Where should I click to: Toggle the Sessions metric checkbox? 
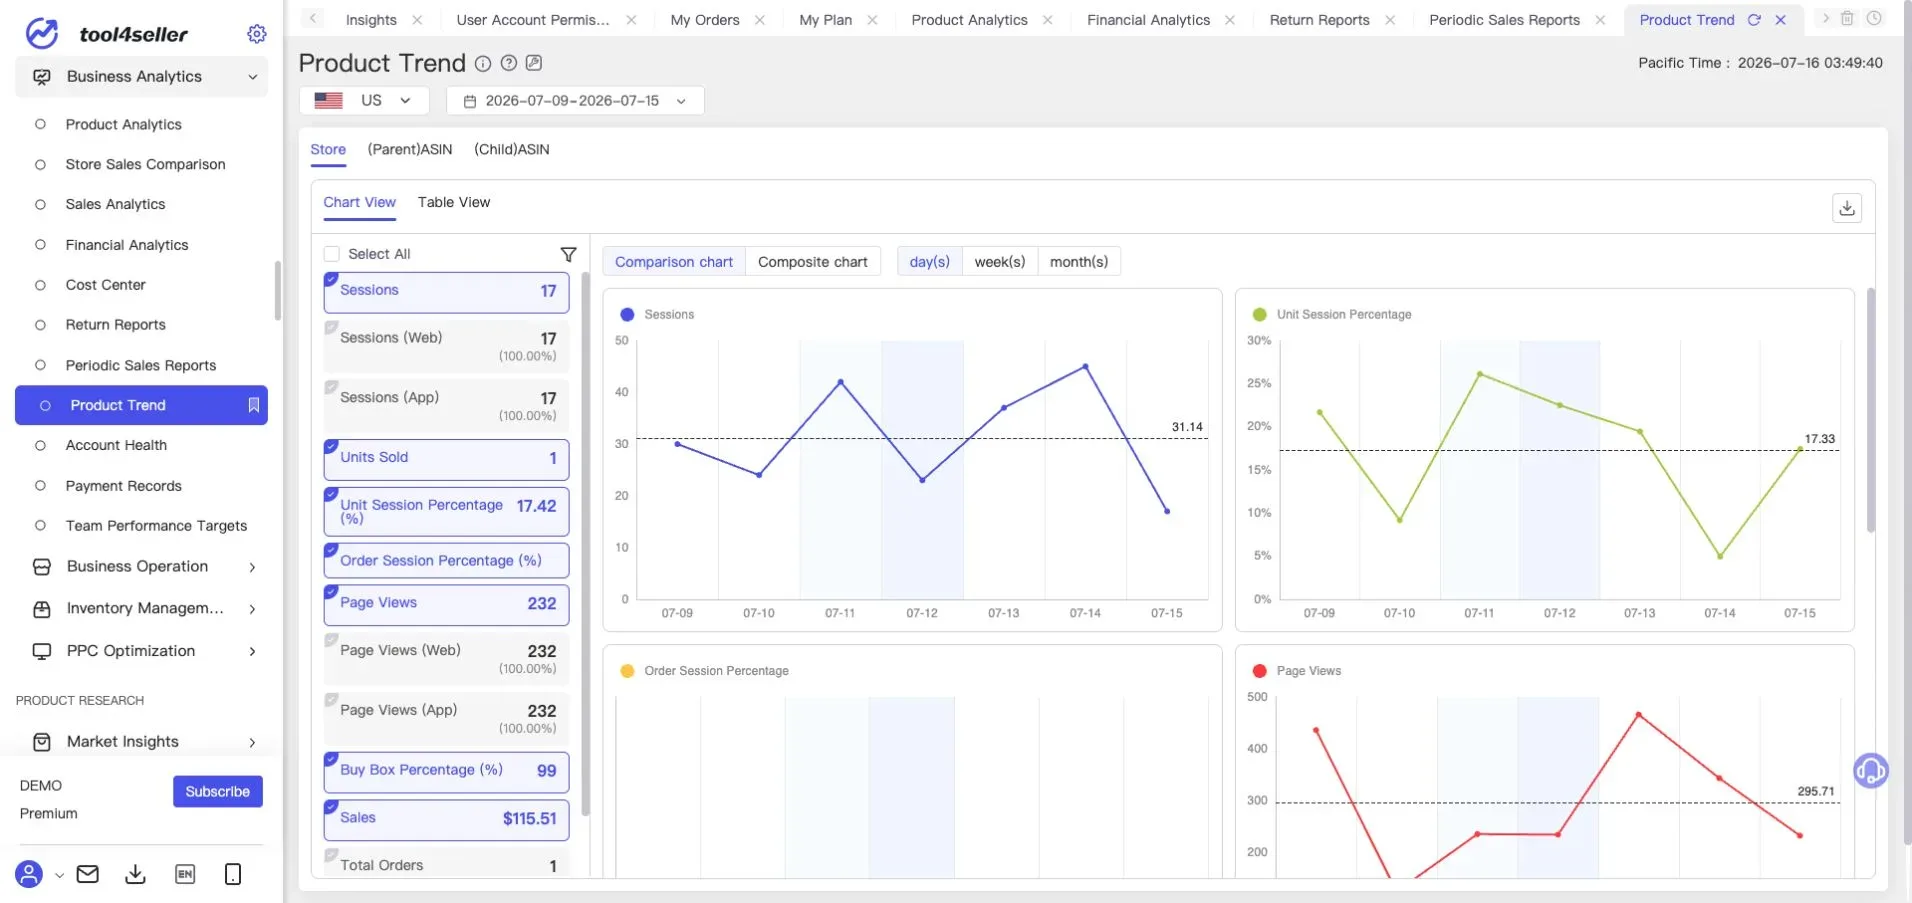point(331,279)
